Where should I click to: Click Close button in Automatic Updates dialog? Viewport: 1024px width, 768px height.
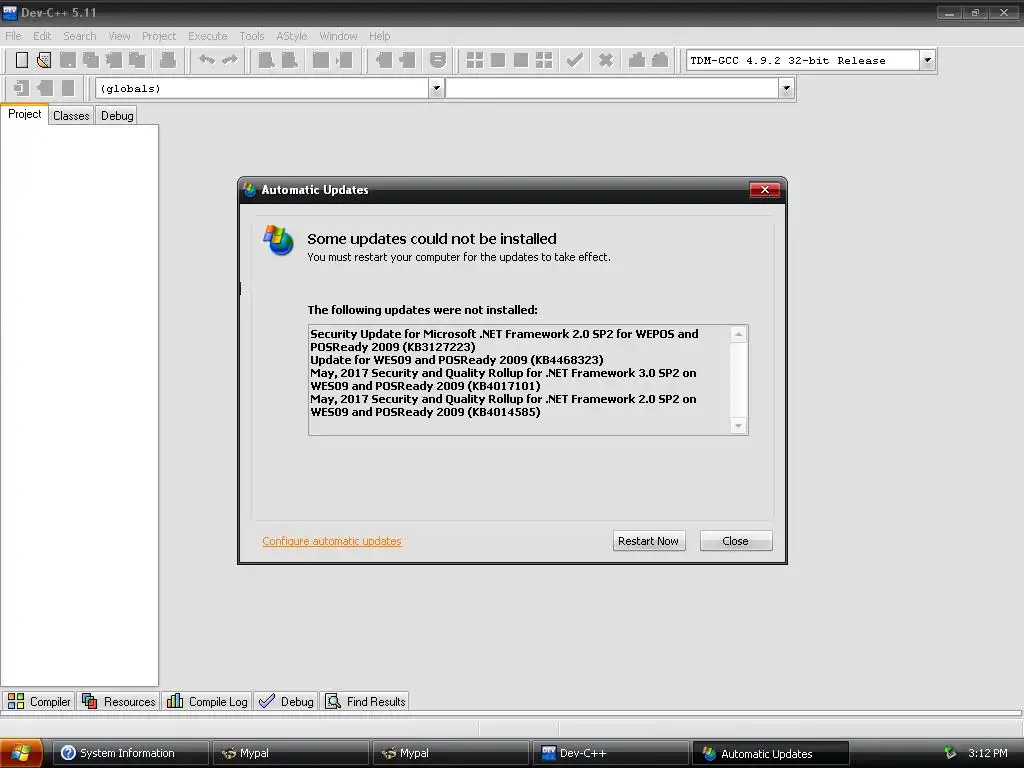pyautogui.click(x=735, y=541)
